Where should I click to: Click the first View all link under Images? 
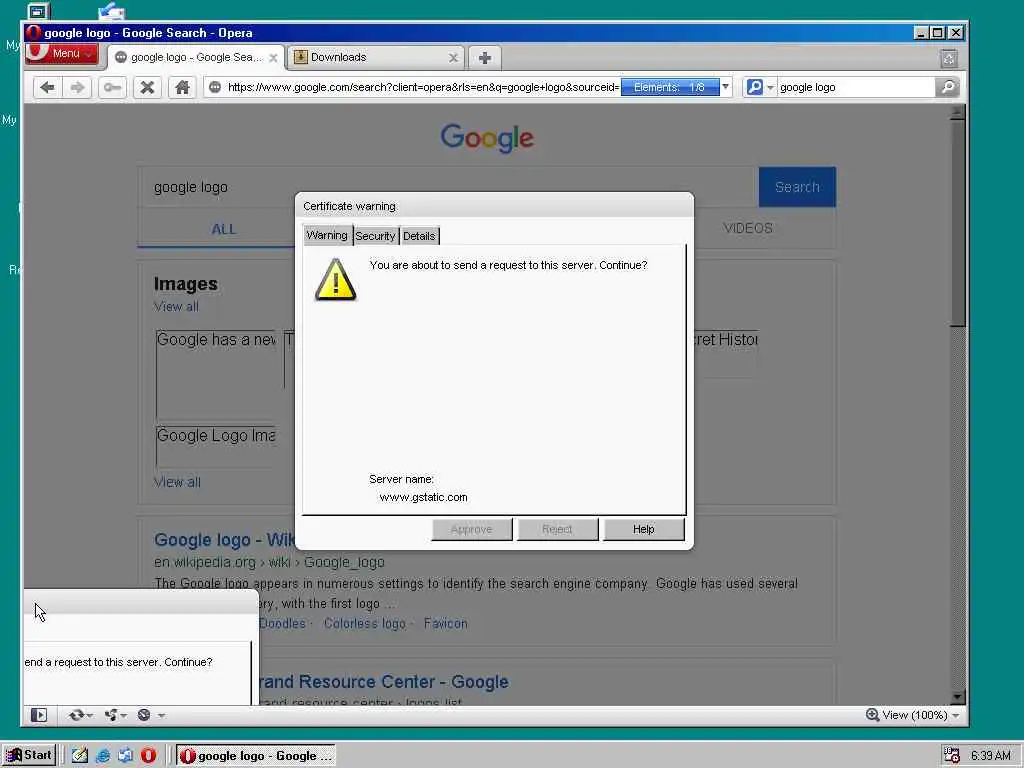176,306
